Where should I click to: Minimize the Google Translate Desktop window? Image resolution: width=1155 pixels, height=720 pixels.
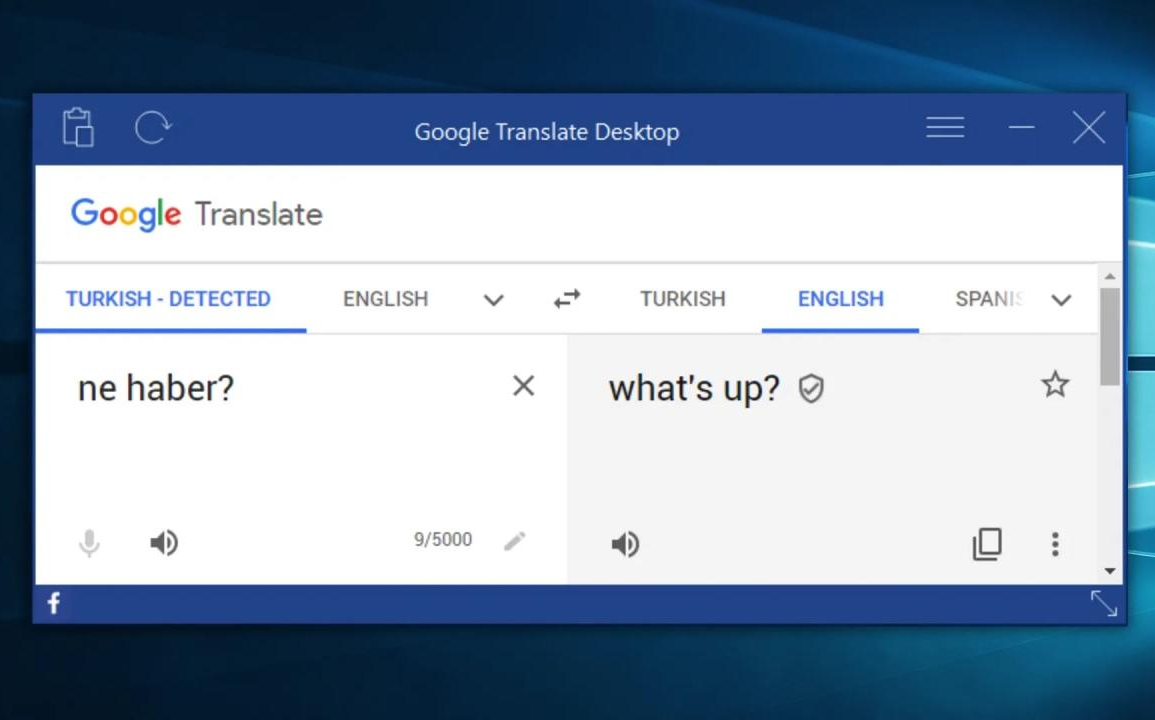tap(1021, 127)
